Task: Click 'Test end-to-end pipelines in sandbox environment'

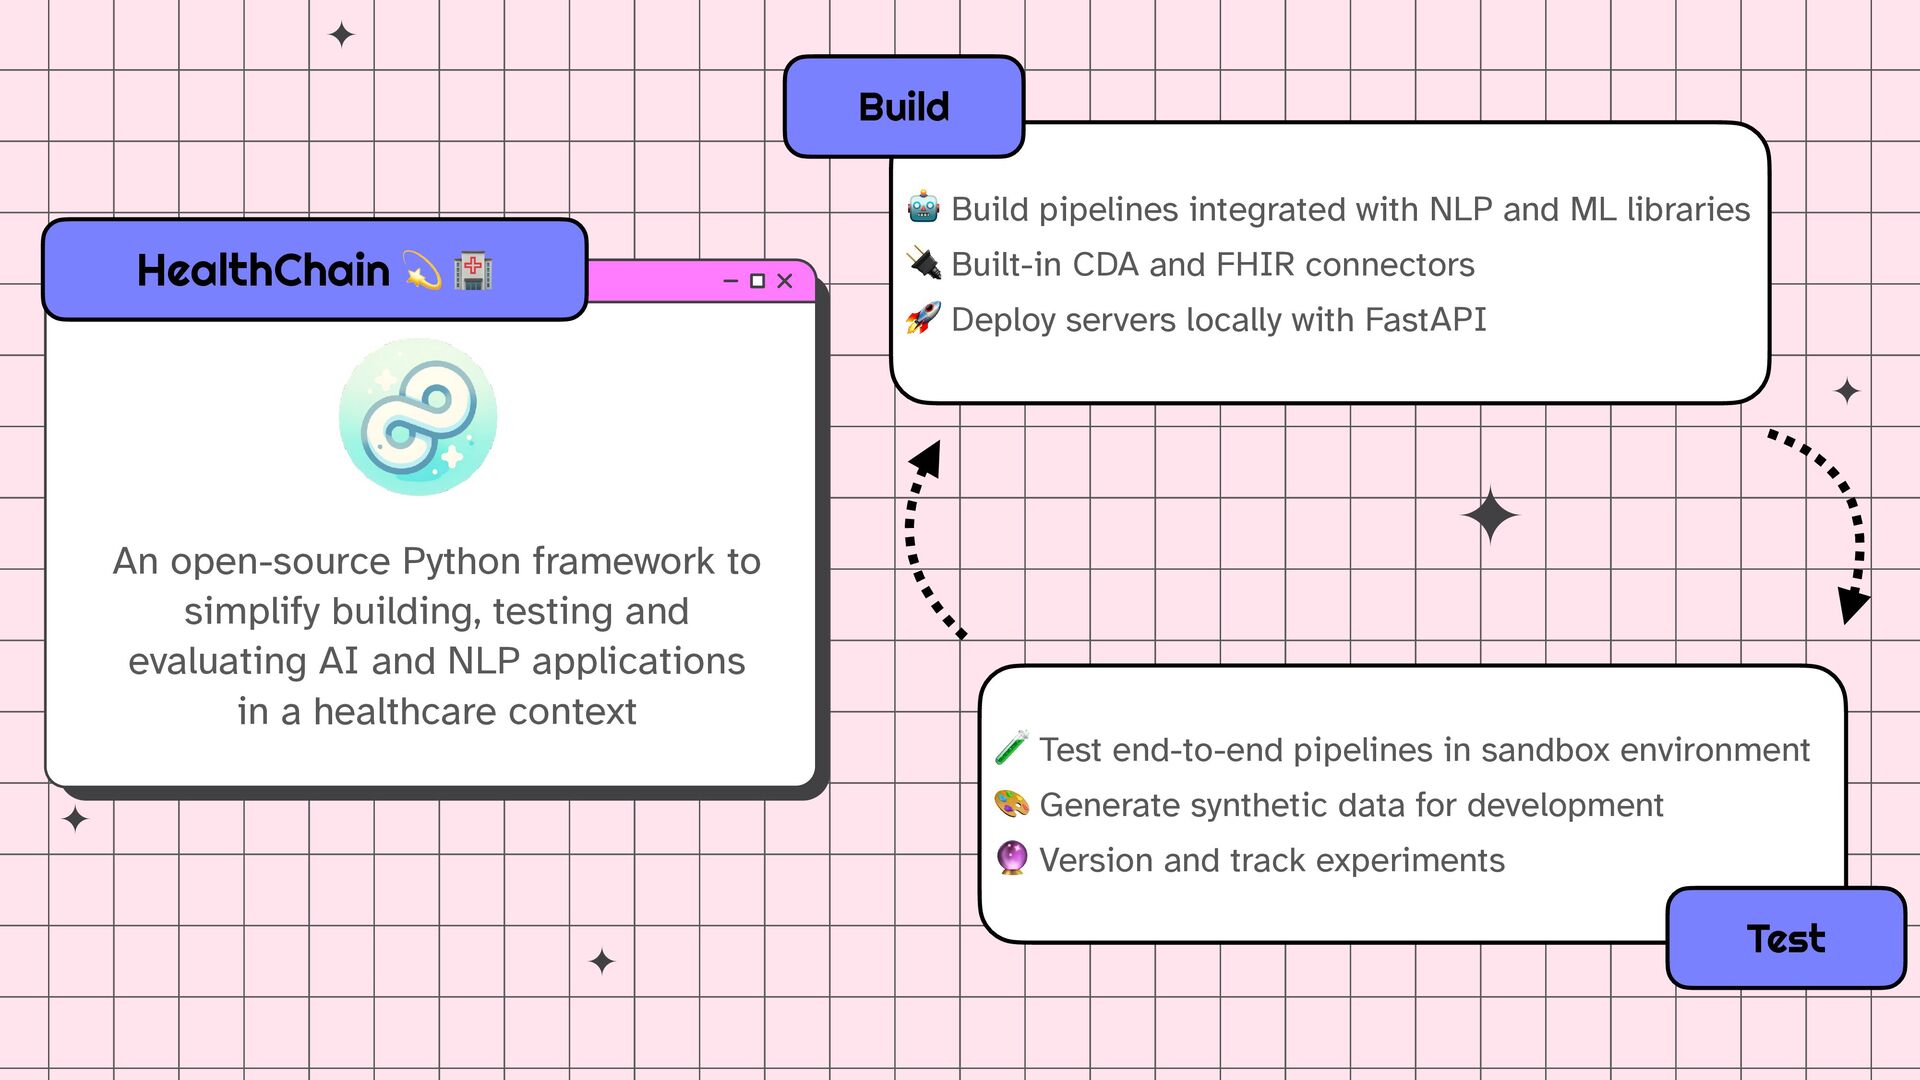Action: pyautogui.click(x=1425, y=750)
